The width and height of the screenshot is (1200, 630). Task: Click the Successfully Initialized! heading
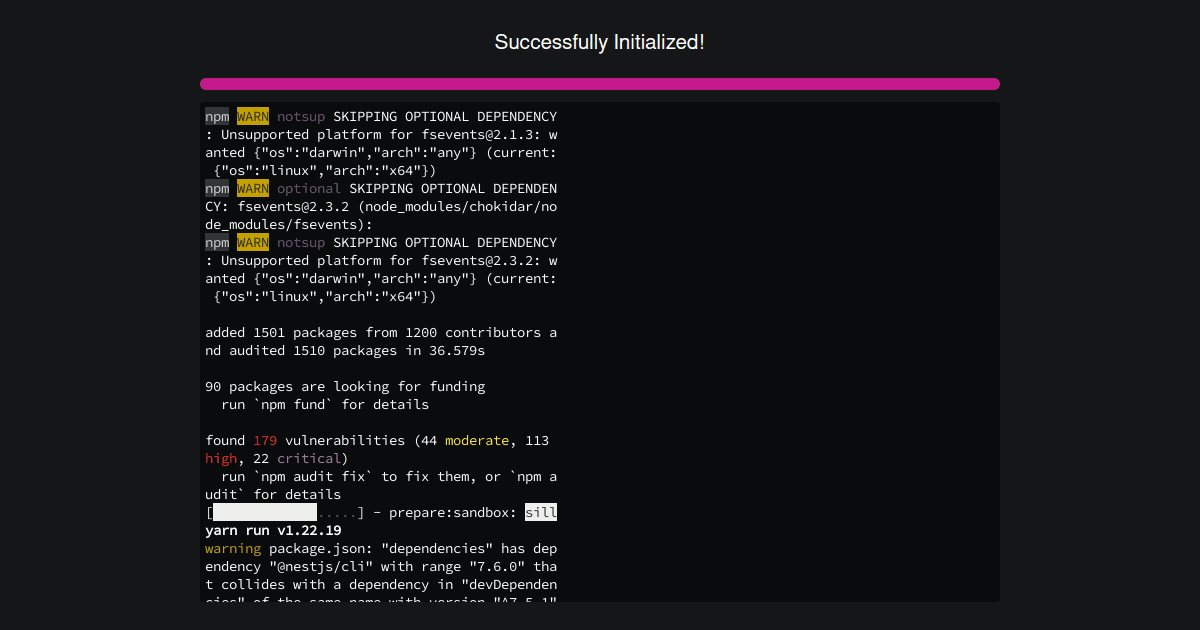click(599, 42)
